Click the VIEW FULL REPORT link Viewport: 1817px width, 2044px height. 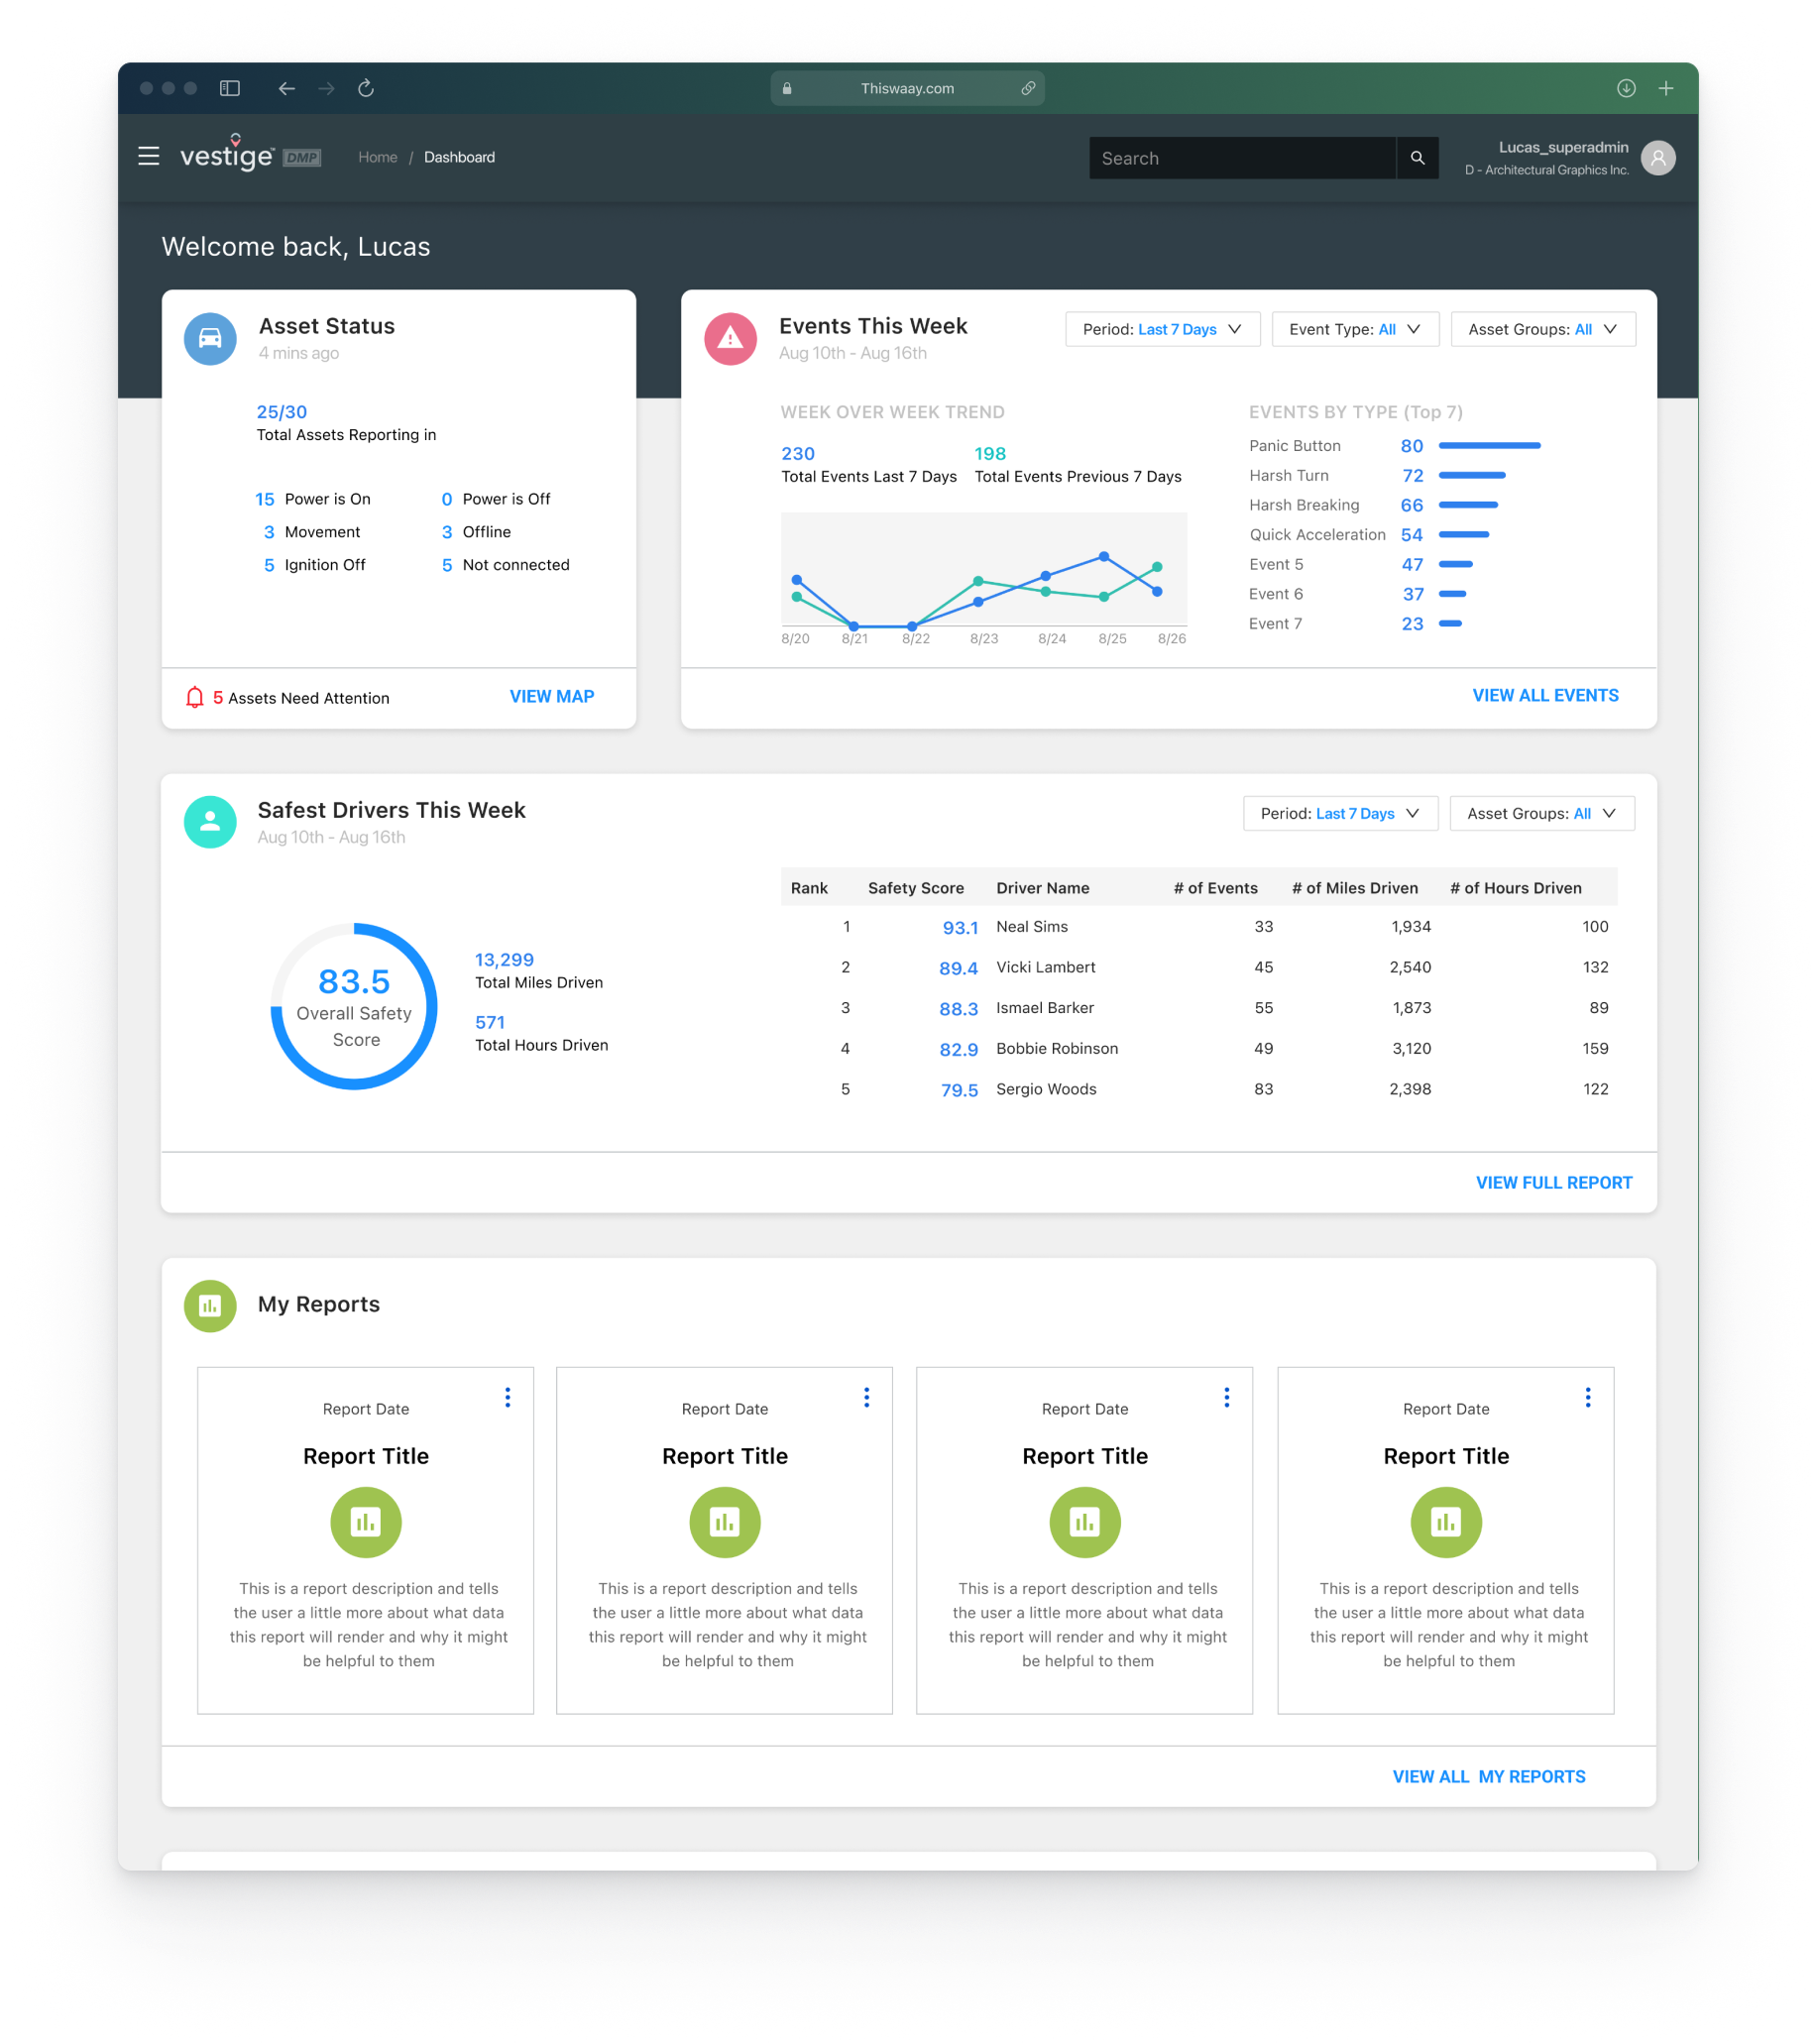pos(1553,1182)
